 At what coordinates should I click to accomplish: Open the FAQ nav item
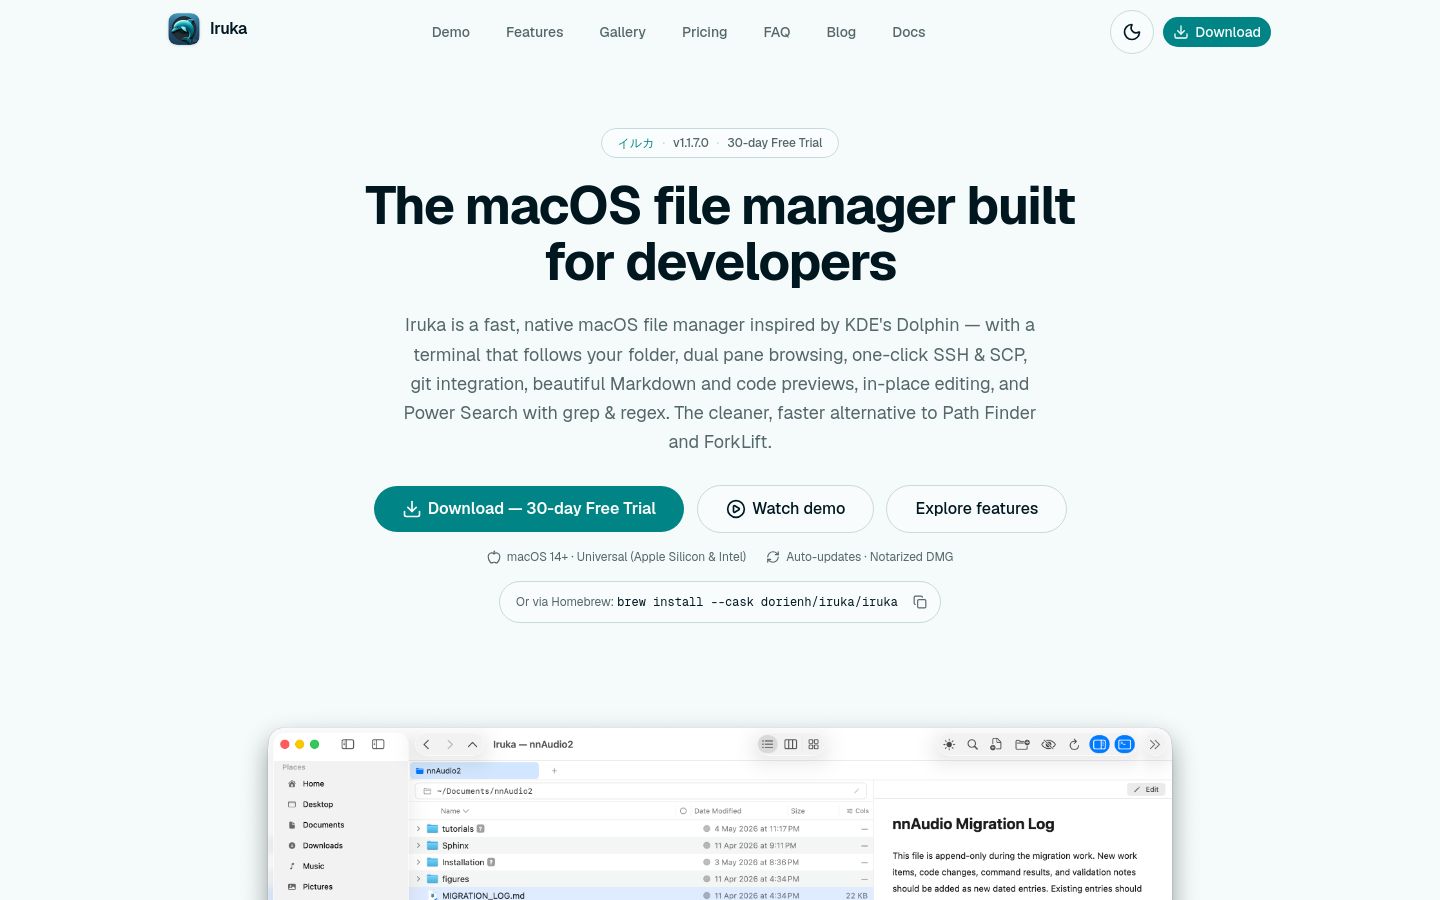pos(777,32)
